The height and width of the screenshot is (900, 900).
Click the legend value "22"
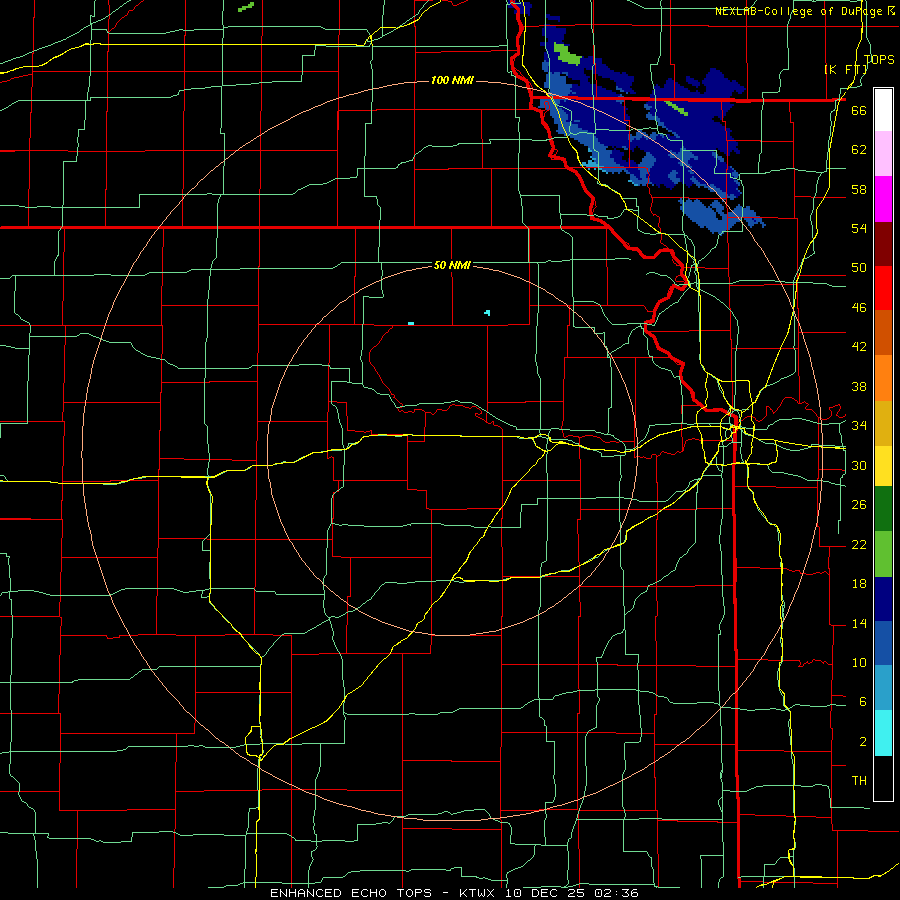coord(859,544)
